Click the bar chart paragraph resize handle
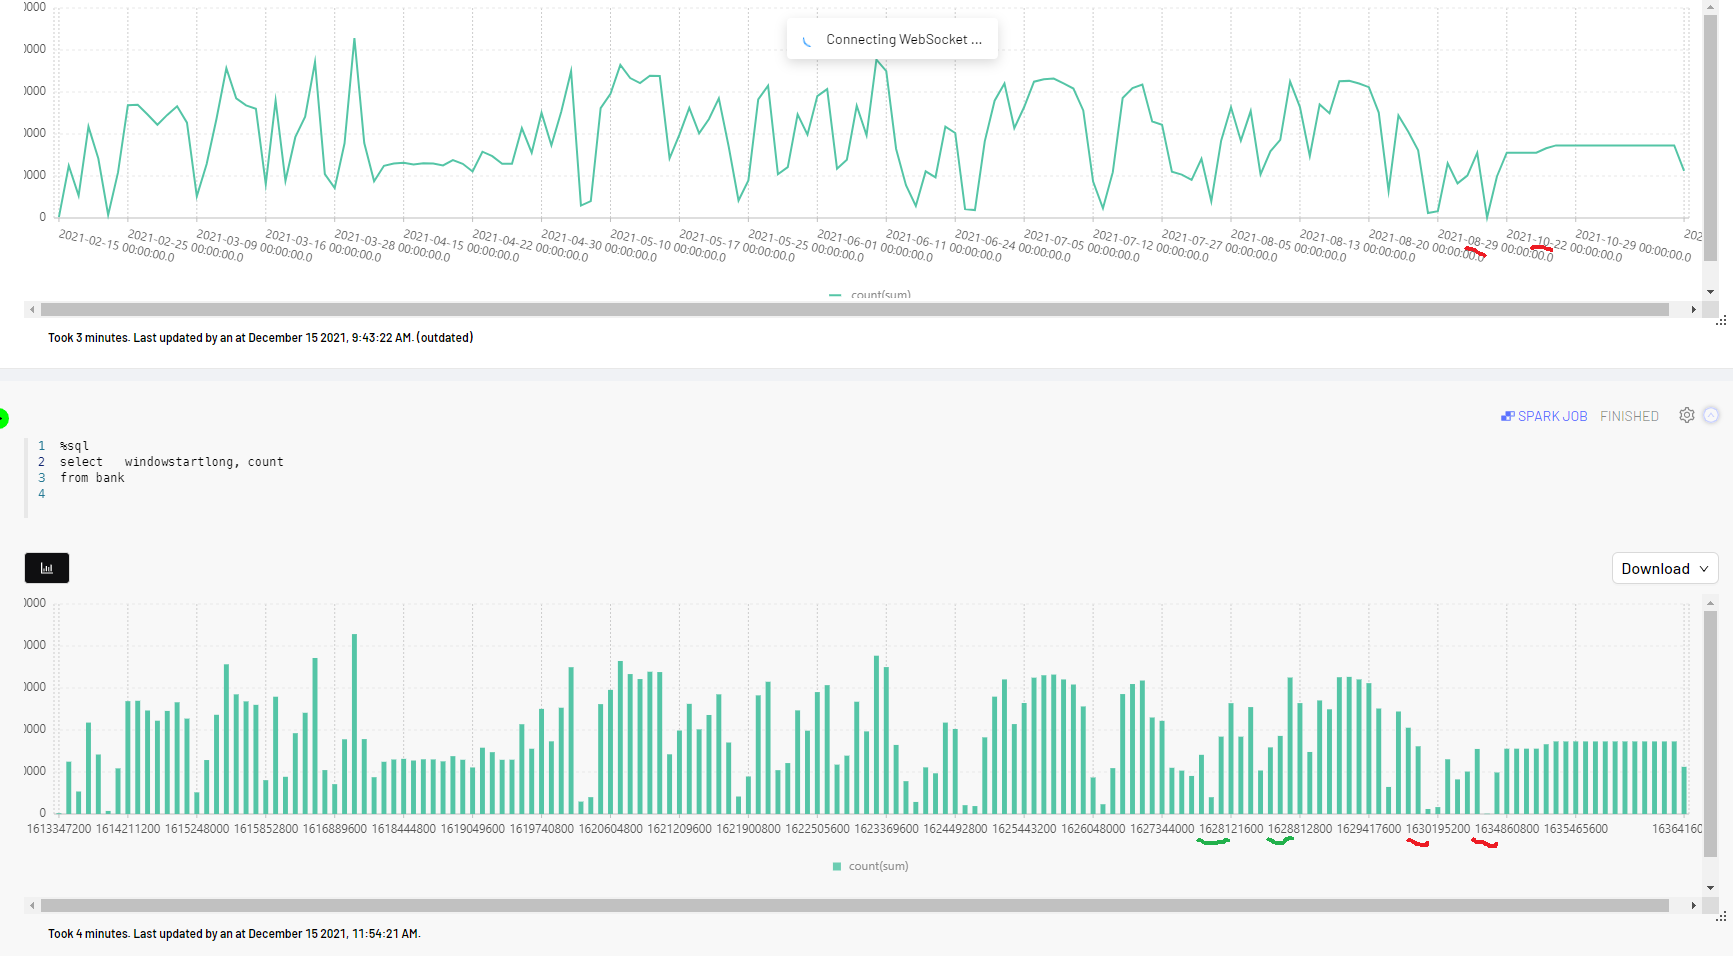The height and width of the screenshot is (956, 1733). 1721,916
